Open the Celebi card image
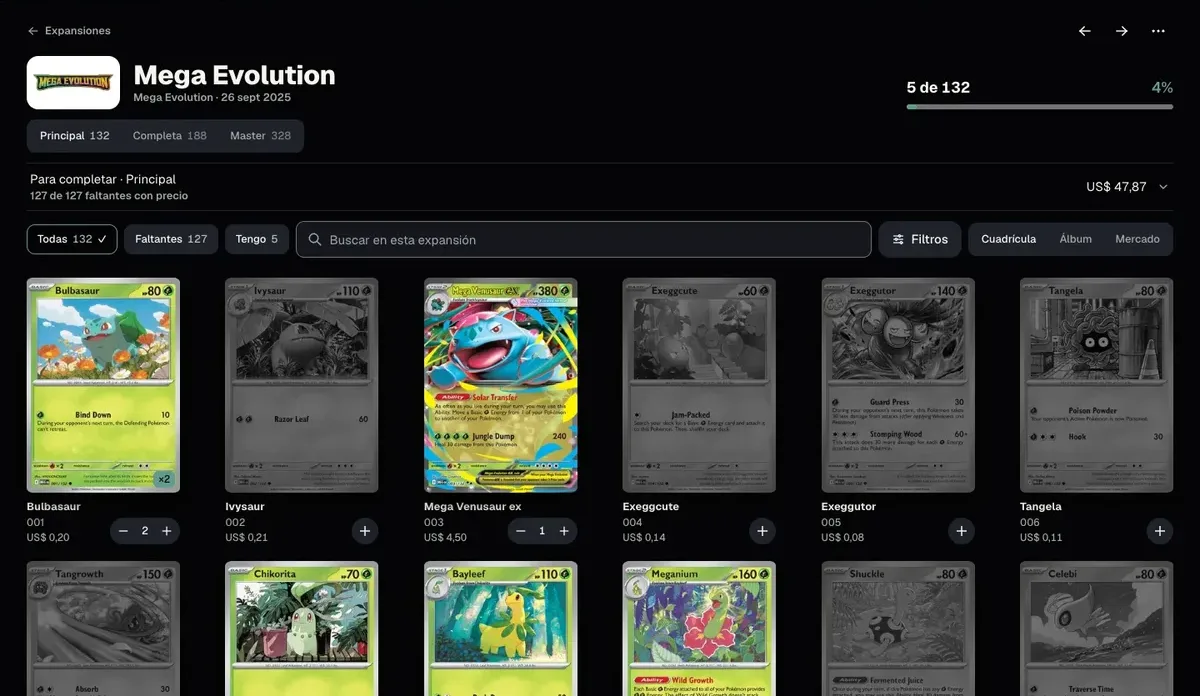The image size is (1200, 696). click(1096, 628)
